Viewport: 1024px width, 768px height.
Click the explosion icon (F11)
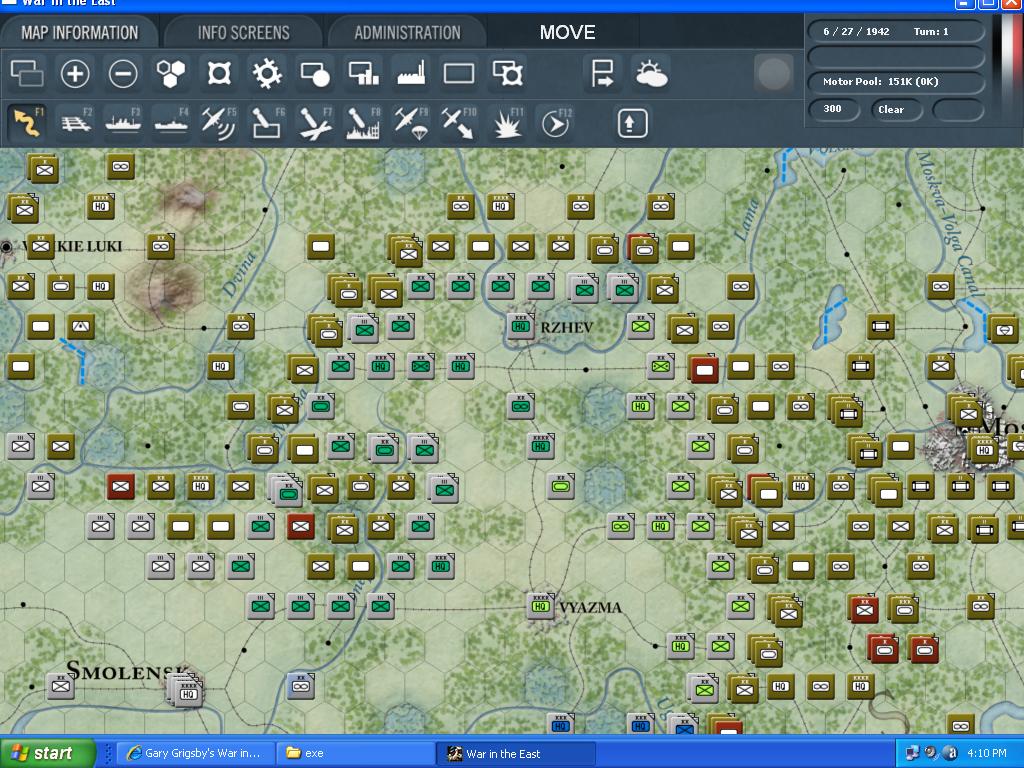507,123
